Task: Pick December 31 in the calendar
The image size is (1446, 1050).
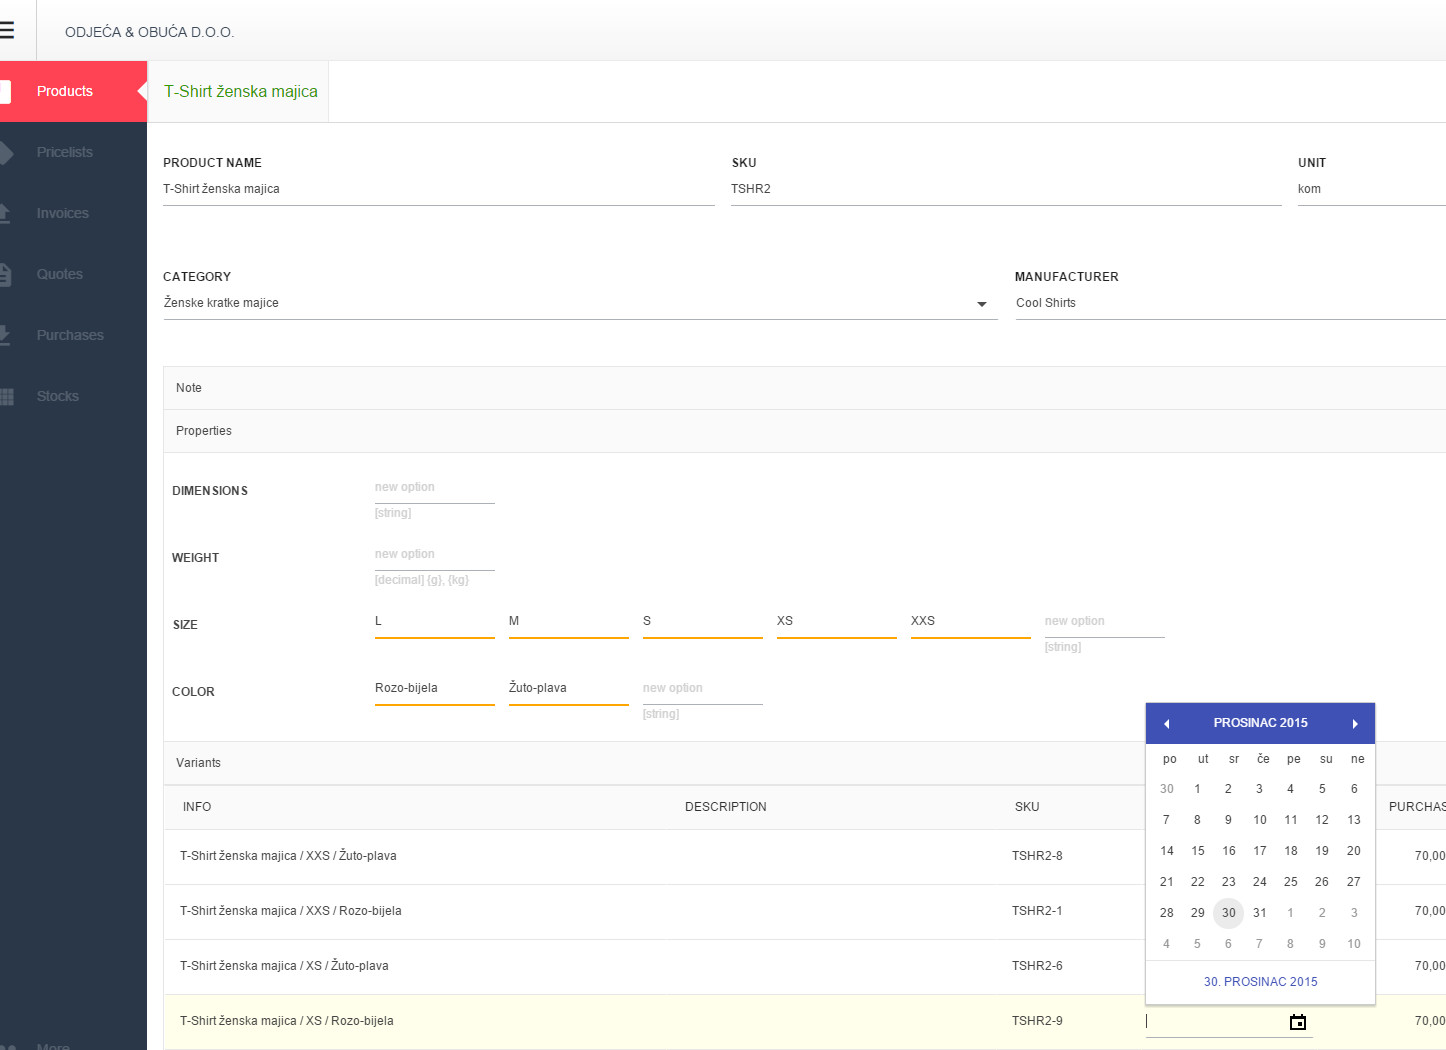Action: (1260, 913)
